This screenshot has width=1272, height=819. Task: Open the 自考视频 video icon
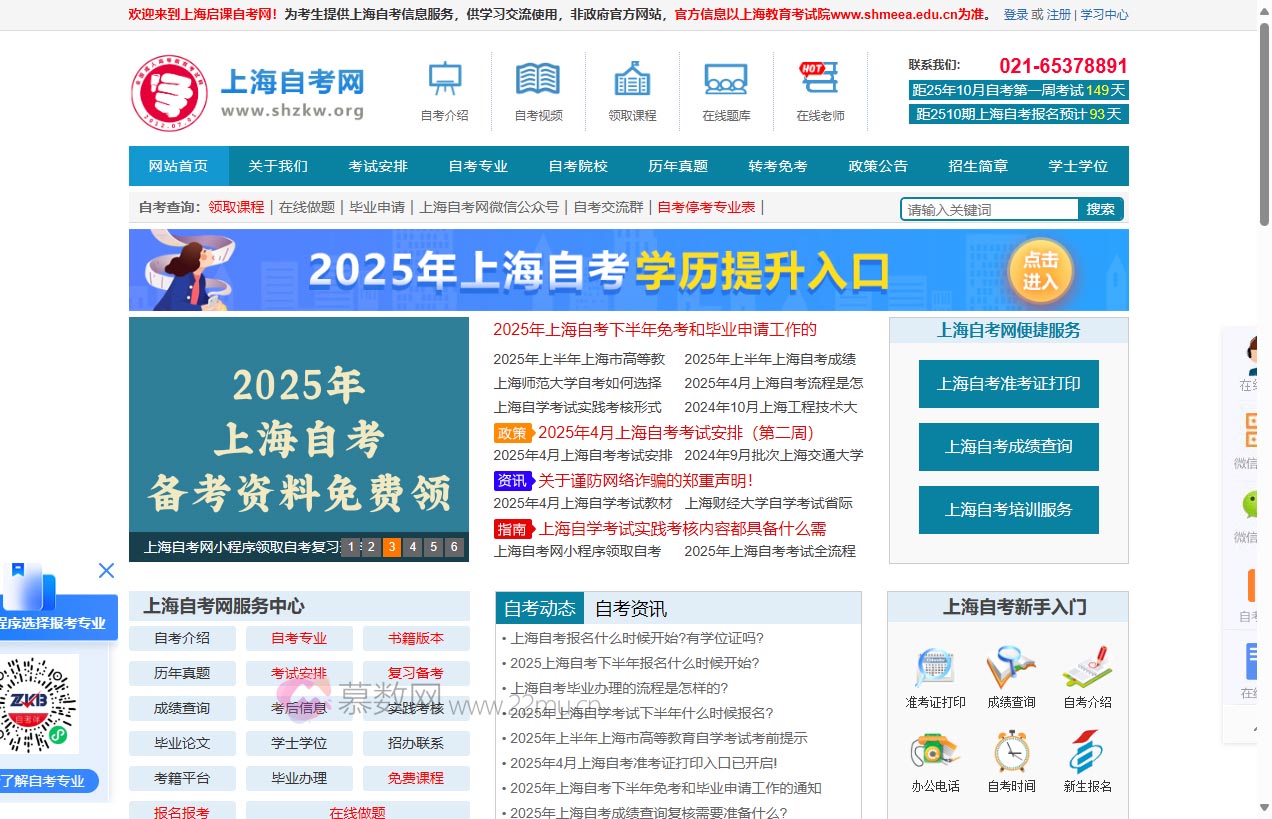pos(537,80)
